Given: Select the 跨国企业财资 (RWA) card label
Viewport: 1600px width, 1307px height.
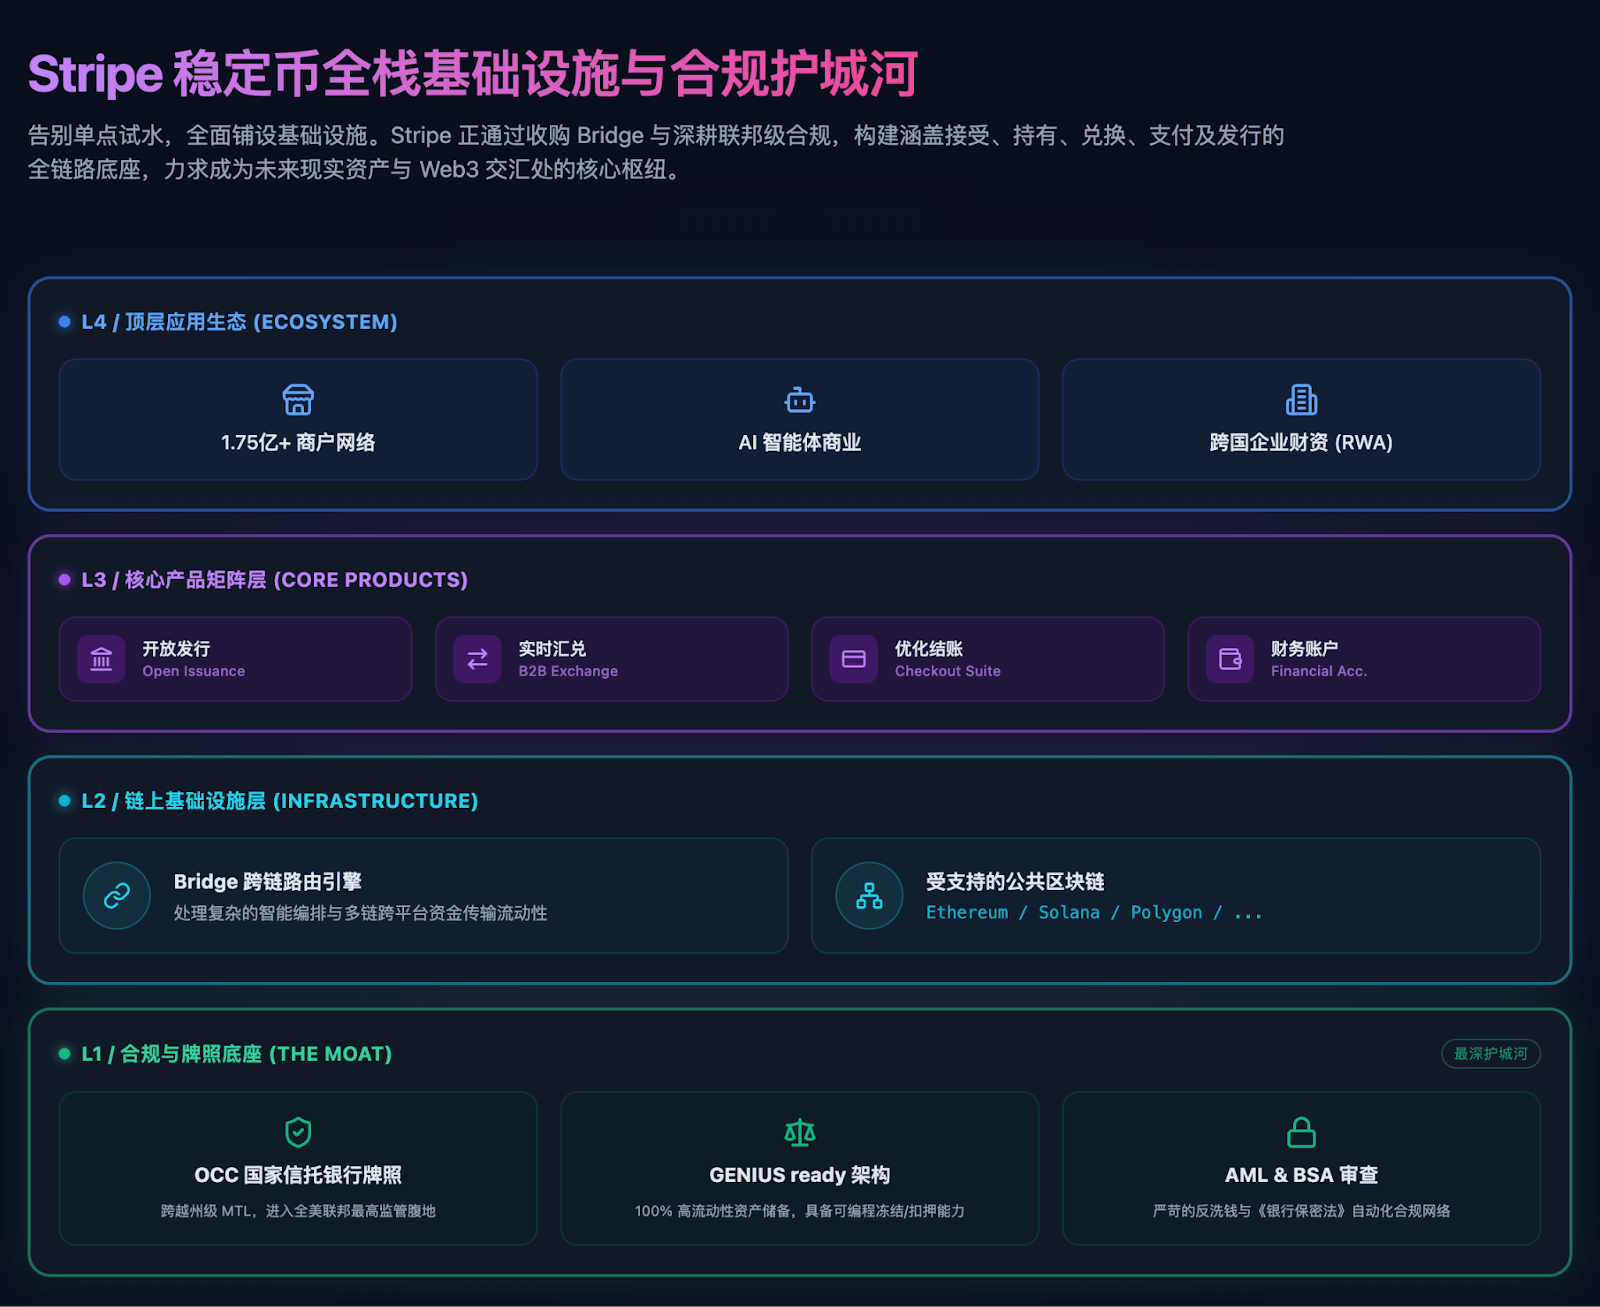Looking at the screenshot, I should 1301,443.
